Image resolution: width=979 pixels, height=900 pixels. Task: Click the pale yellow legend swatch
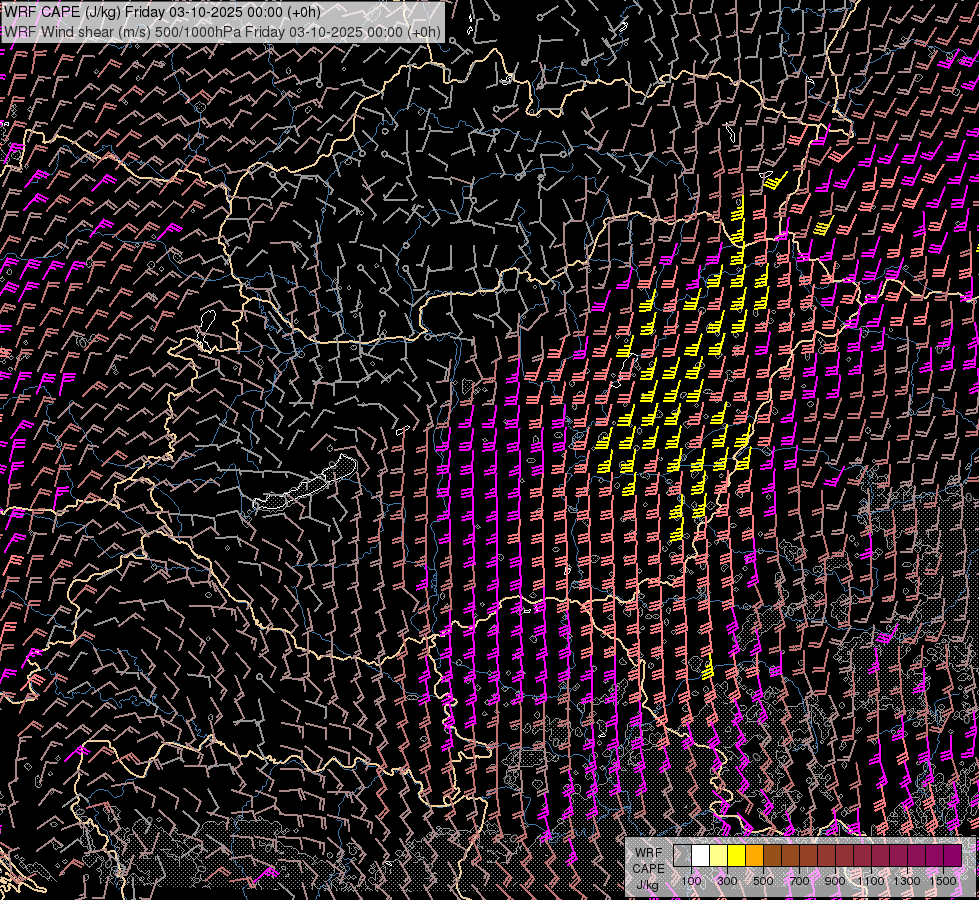718,855
